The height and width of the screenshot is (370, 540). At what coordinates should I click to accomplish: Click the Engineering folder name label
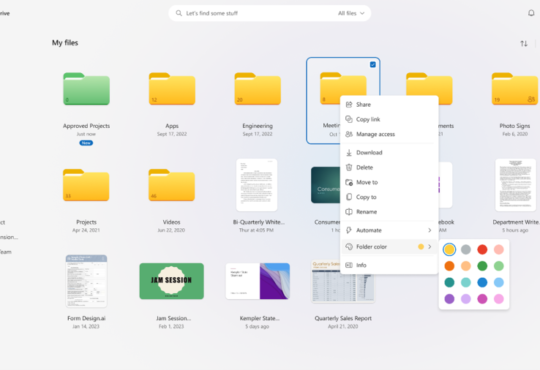[258, 126]
